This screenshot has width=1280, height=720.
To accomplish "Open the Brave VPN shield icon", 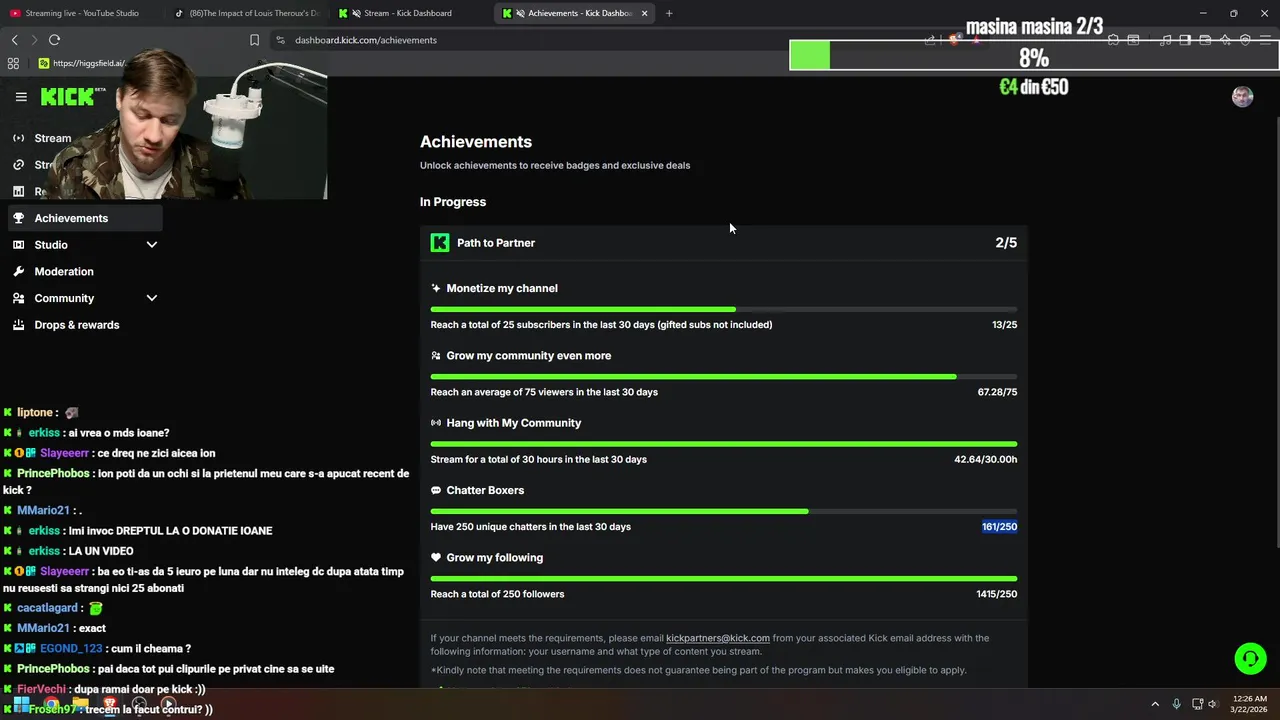I will pyautogui.click(x=1245, y=40).
